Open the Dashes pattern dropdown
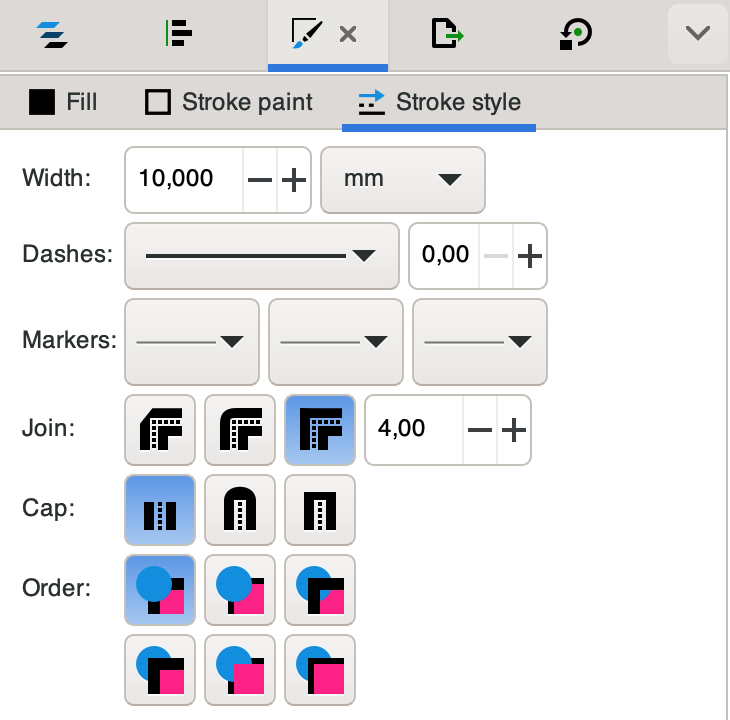The image size is (730, 720). coord(260,255)
